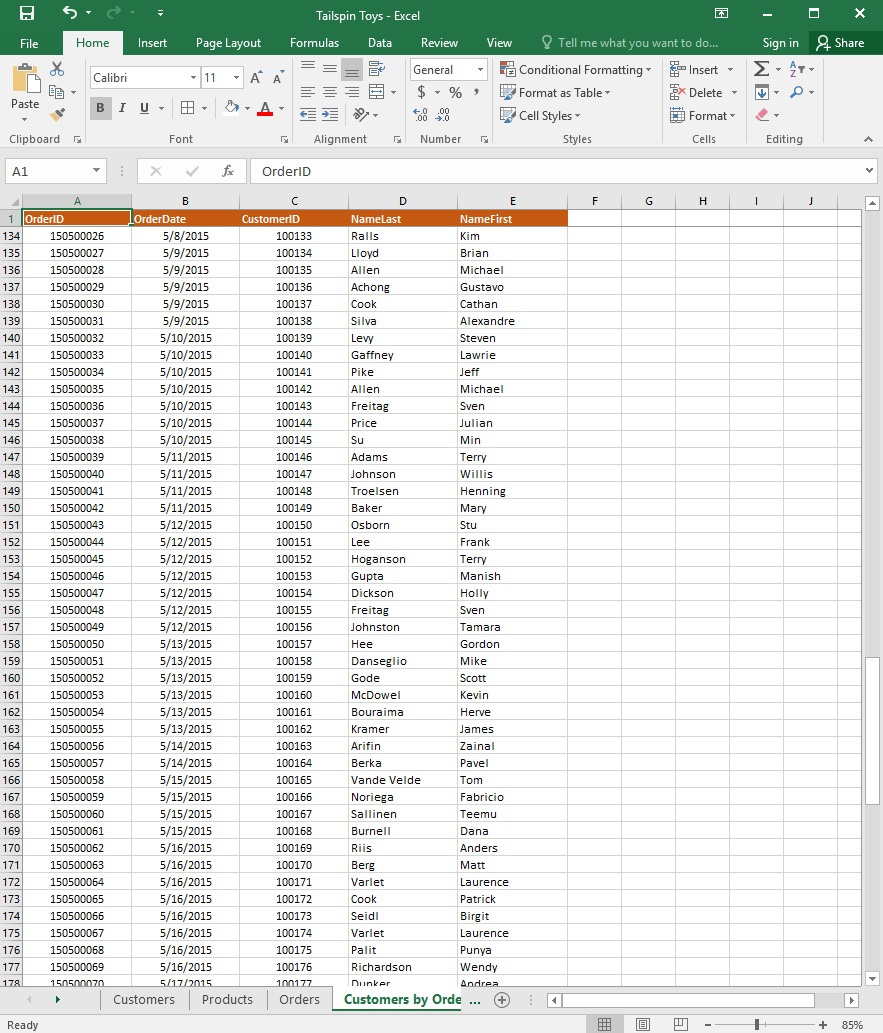Save the workbook with the Save icon
Image resolution: width=883 pixels, height=1033 pixels.
click(x=26, y=13)
